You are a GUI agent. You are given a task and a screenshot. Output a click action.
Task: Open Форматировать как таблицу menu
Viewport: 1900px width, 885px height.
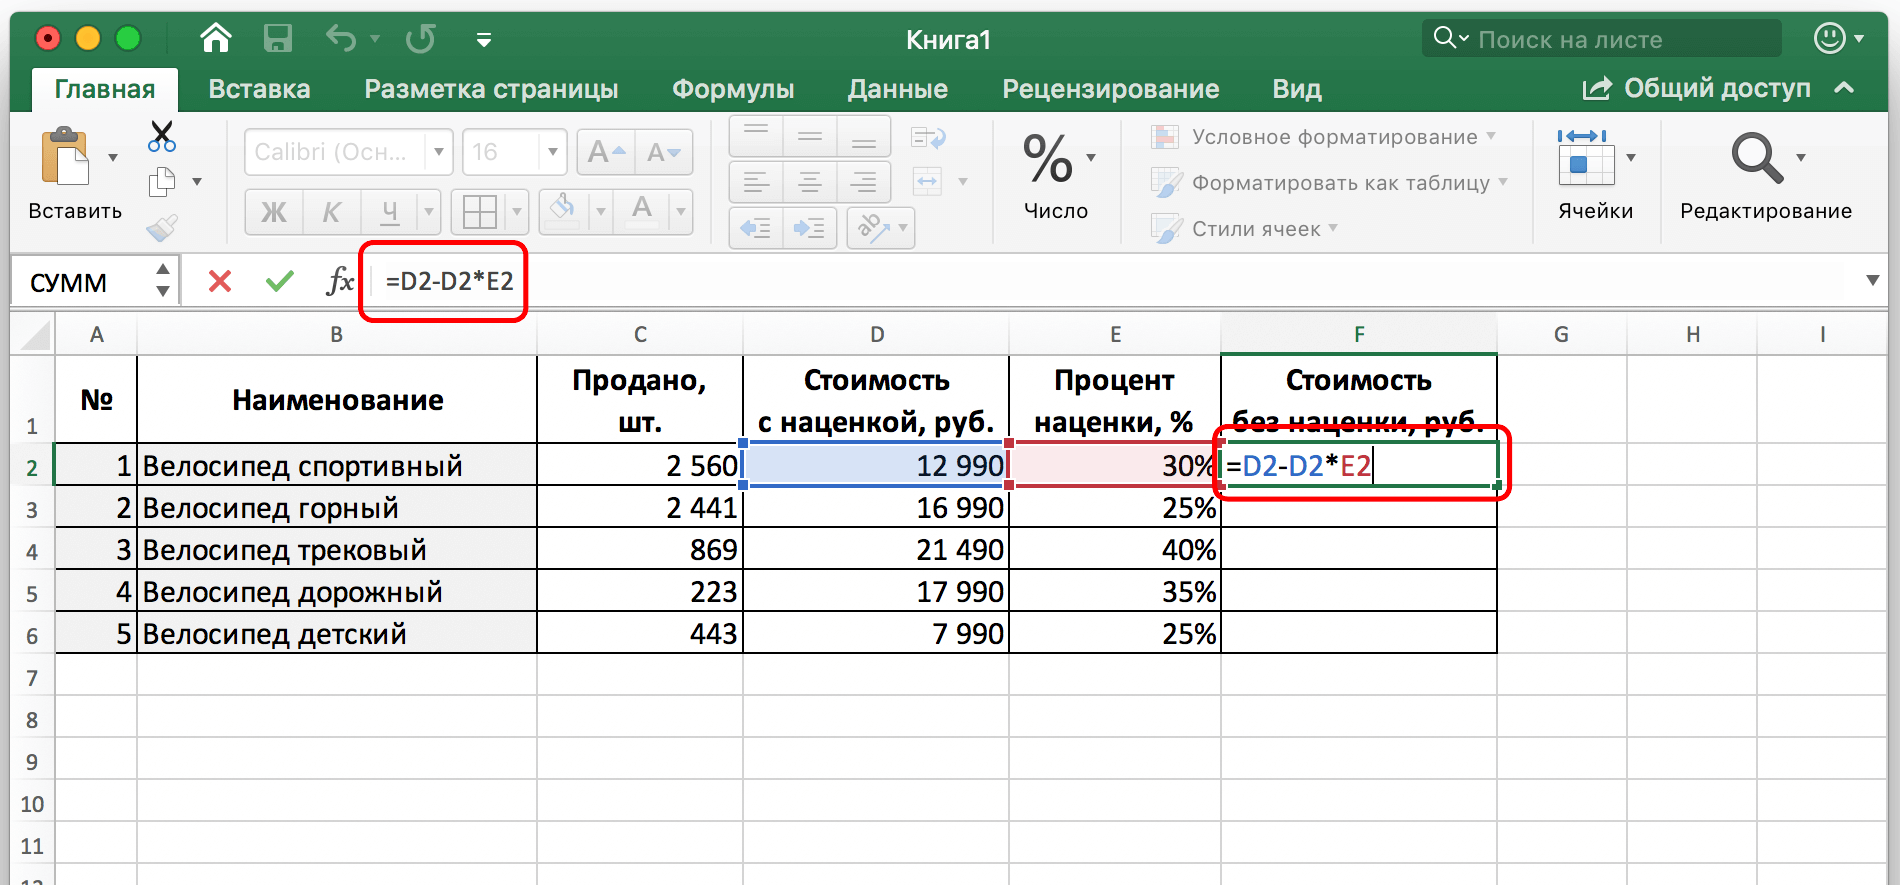1329,183
